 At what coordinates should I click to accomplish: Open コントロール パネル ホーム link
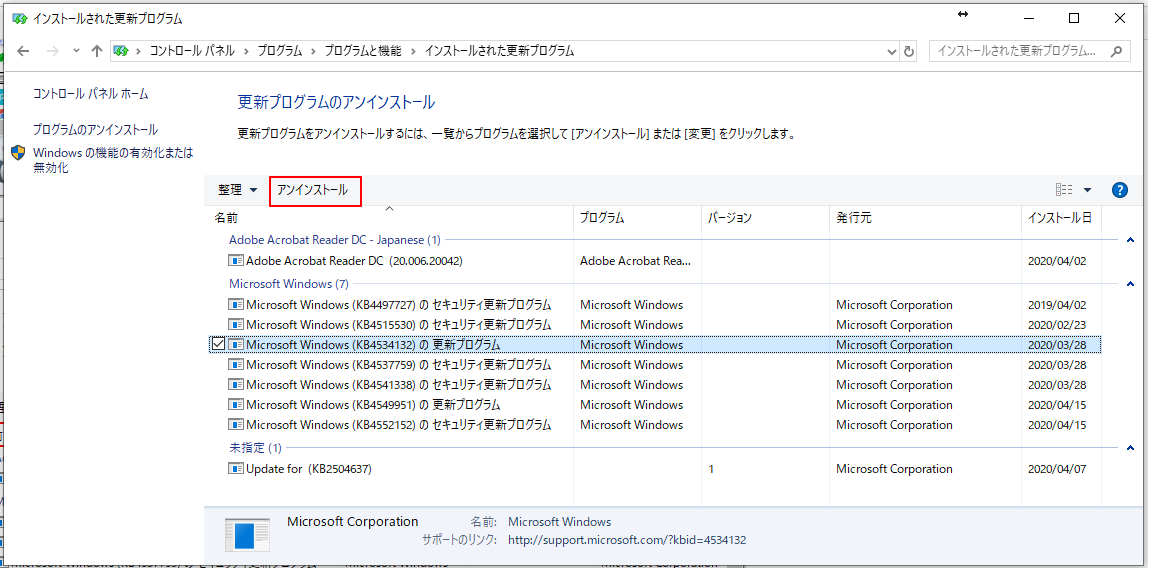[x=90, y=94]
